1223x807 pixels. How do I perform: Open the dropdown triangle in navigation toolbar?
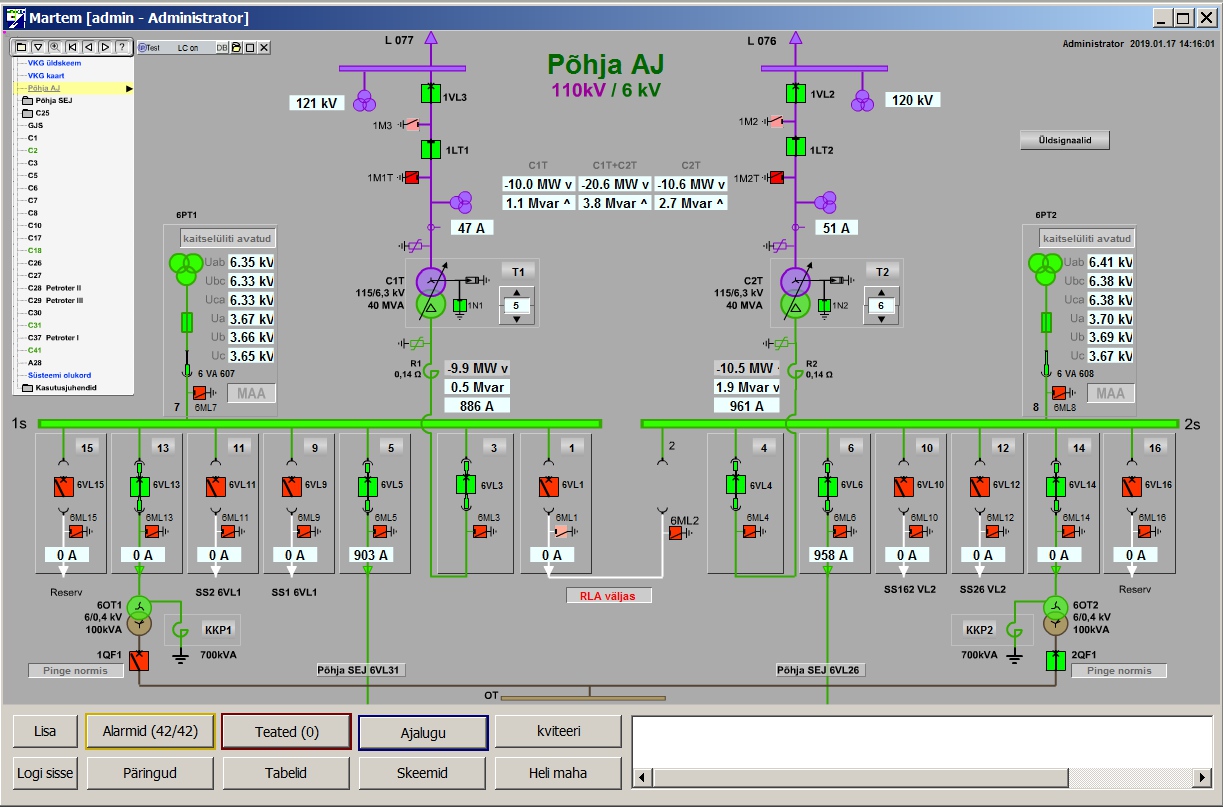point(37,47)
